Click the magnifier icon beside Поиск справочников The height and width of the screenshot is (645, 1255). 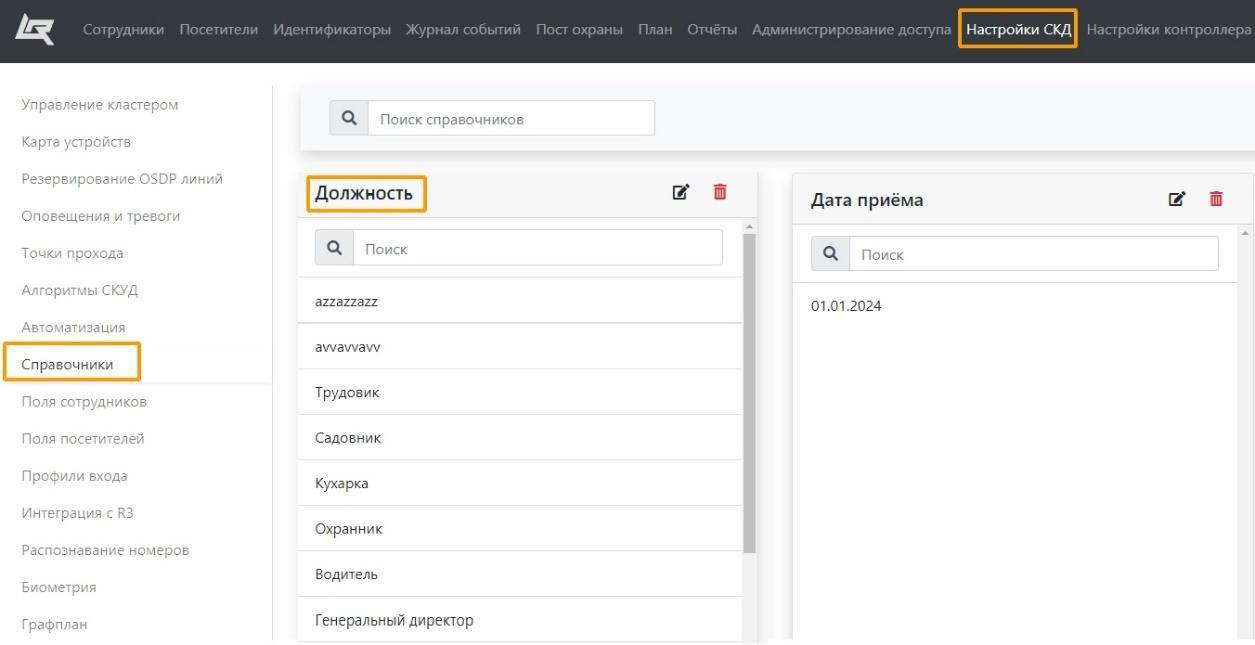[349, 118]
